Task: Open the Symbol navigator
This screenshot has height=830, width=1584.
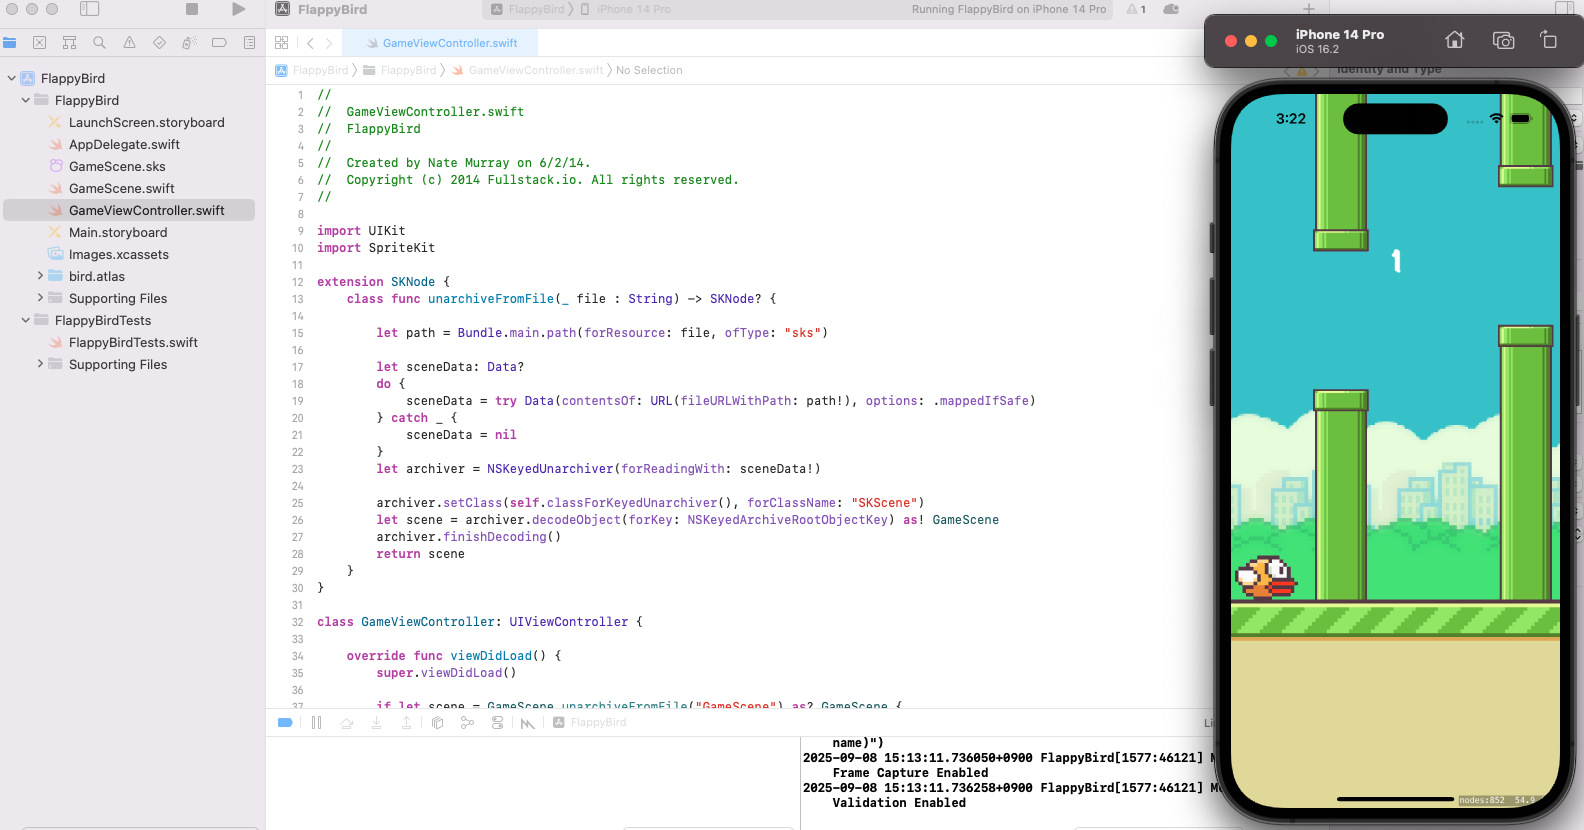Action: click(69, 43)
